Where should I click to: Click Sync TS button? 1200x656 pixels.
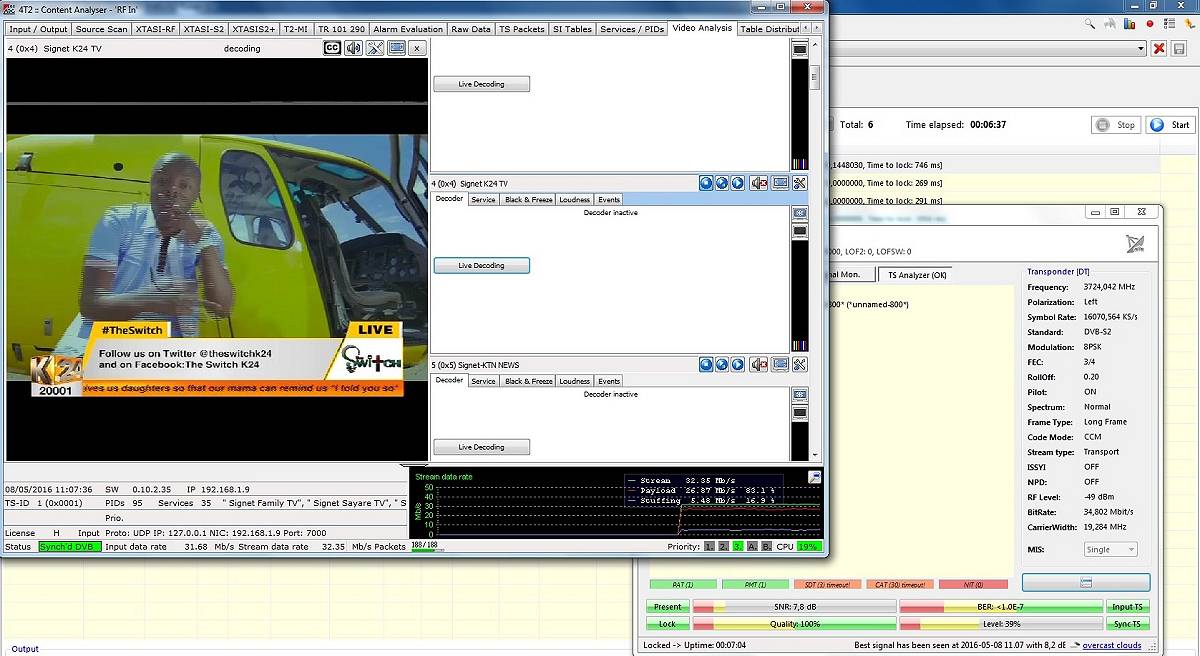(x=1129, y=624)
